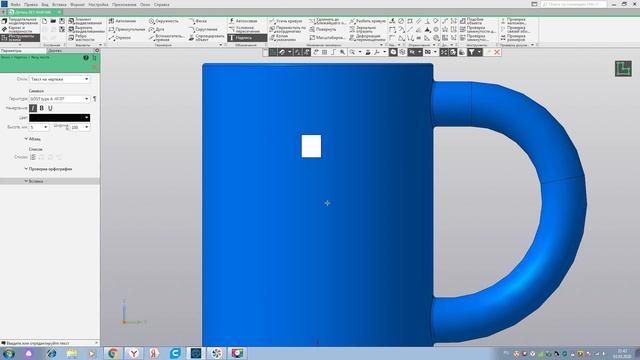
Task: Select the Trim curve tool
Action: [286, 21]
